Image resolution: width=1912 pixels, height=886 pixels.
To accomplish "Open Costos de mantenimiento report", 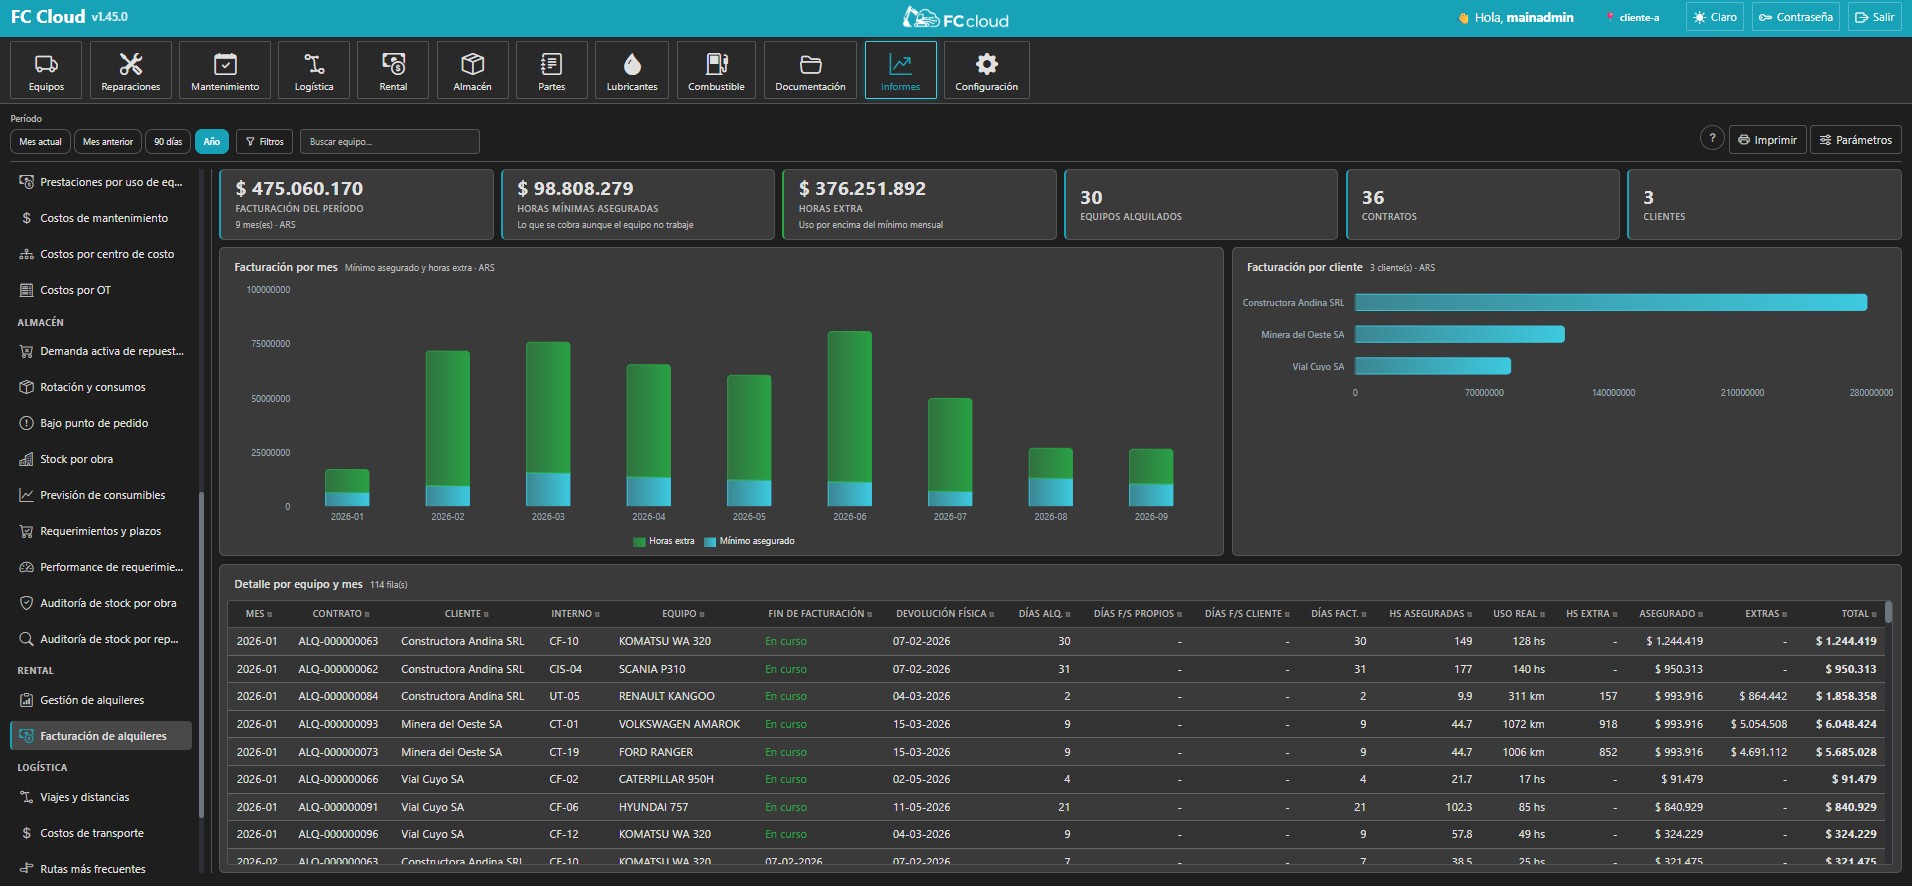I will pos(102,218).
